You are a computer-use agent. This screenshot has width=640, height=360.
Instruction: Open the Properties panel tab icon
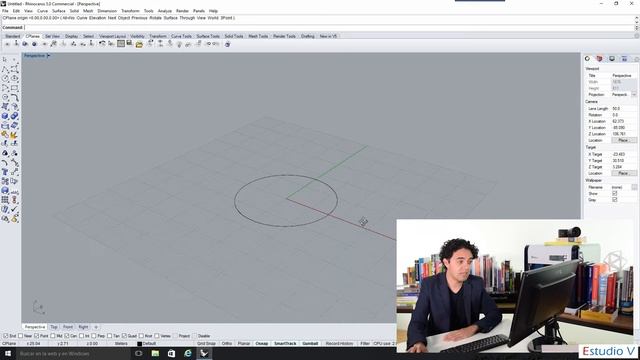(x=587, y=59)
